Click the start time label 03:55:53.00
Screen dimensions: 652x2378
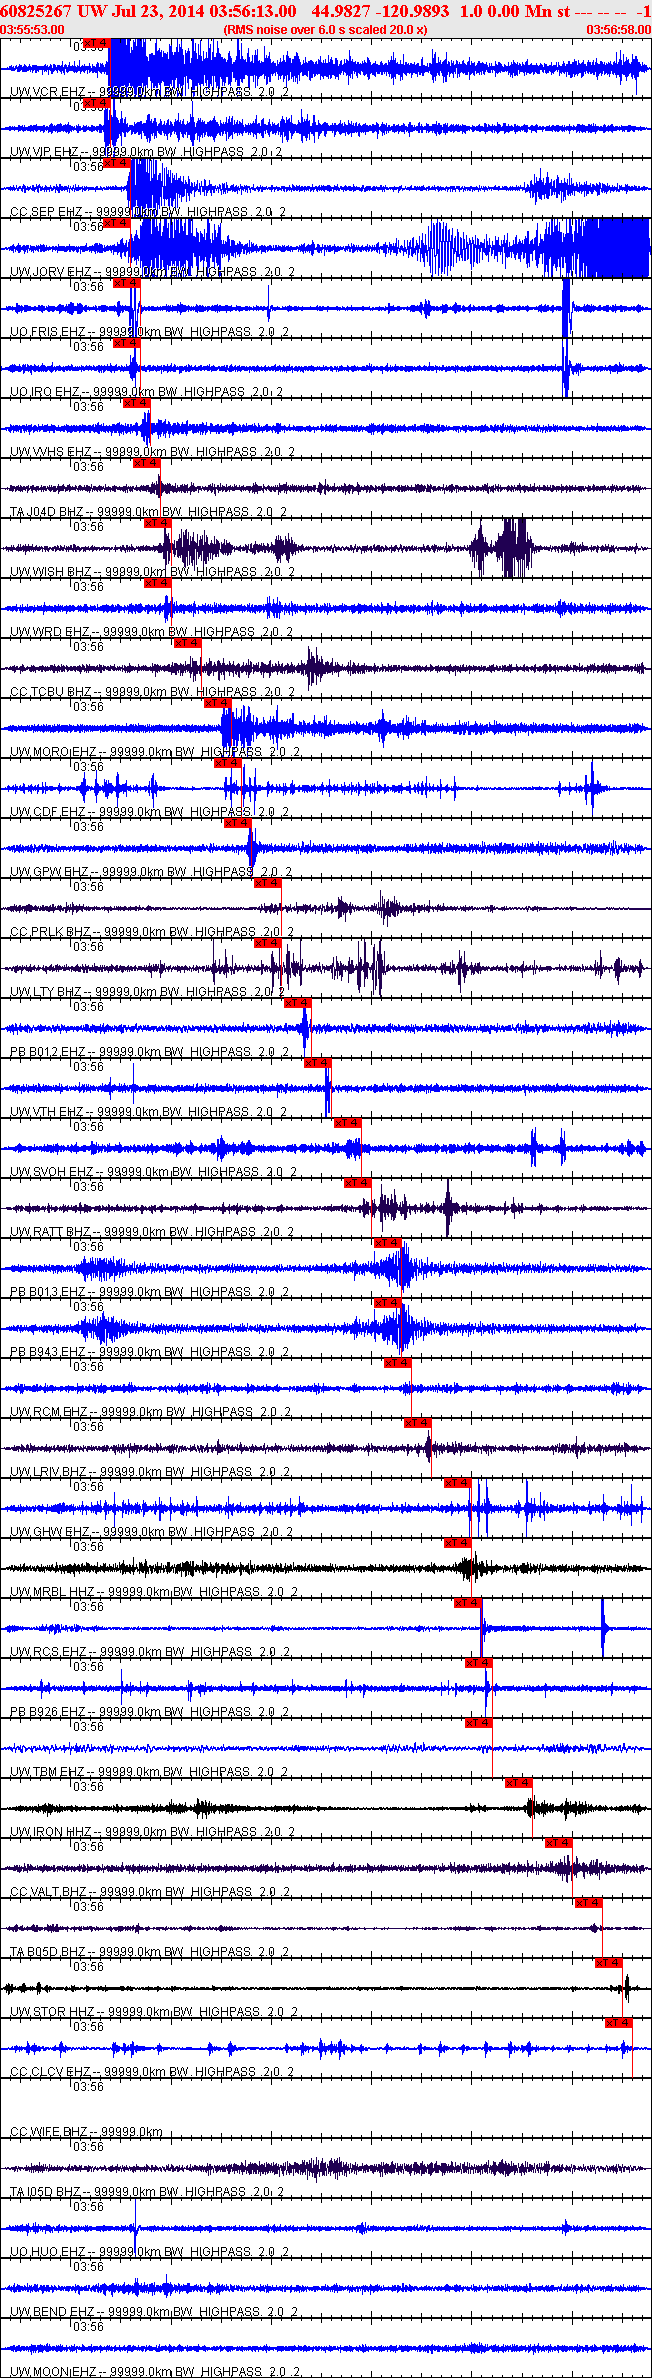click(33, 29)
